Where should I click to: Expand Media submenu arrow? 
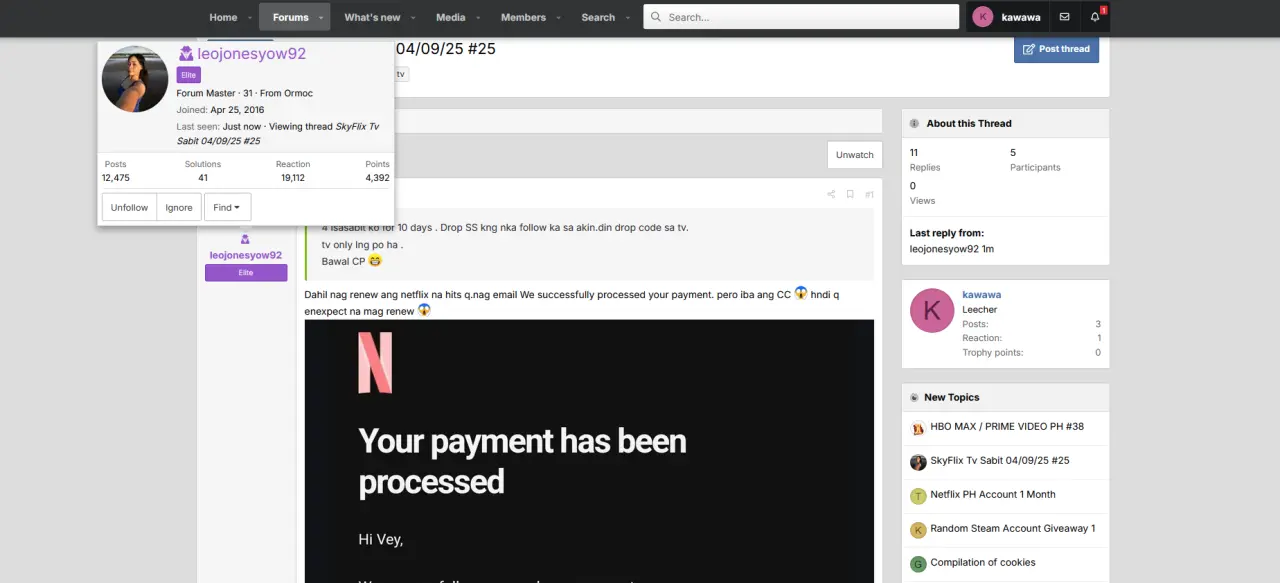coord(478,18)
